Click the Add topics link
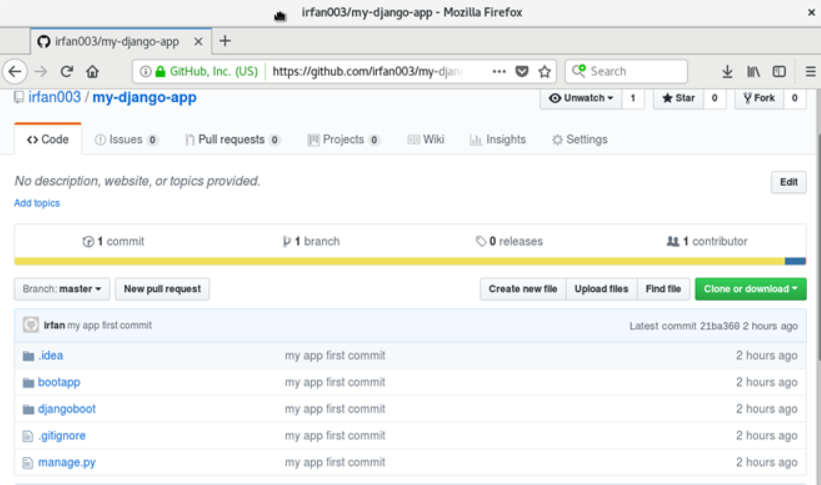Image resolution: width=821 pixels, height=485 pixels. pyautogui.click(x=37, y=203)
